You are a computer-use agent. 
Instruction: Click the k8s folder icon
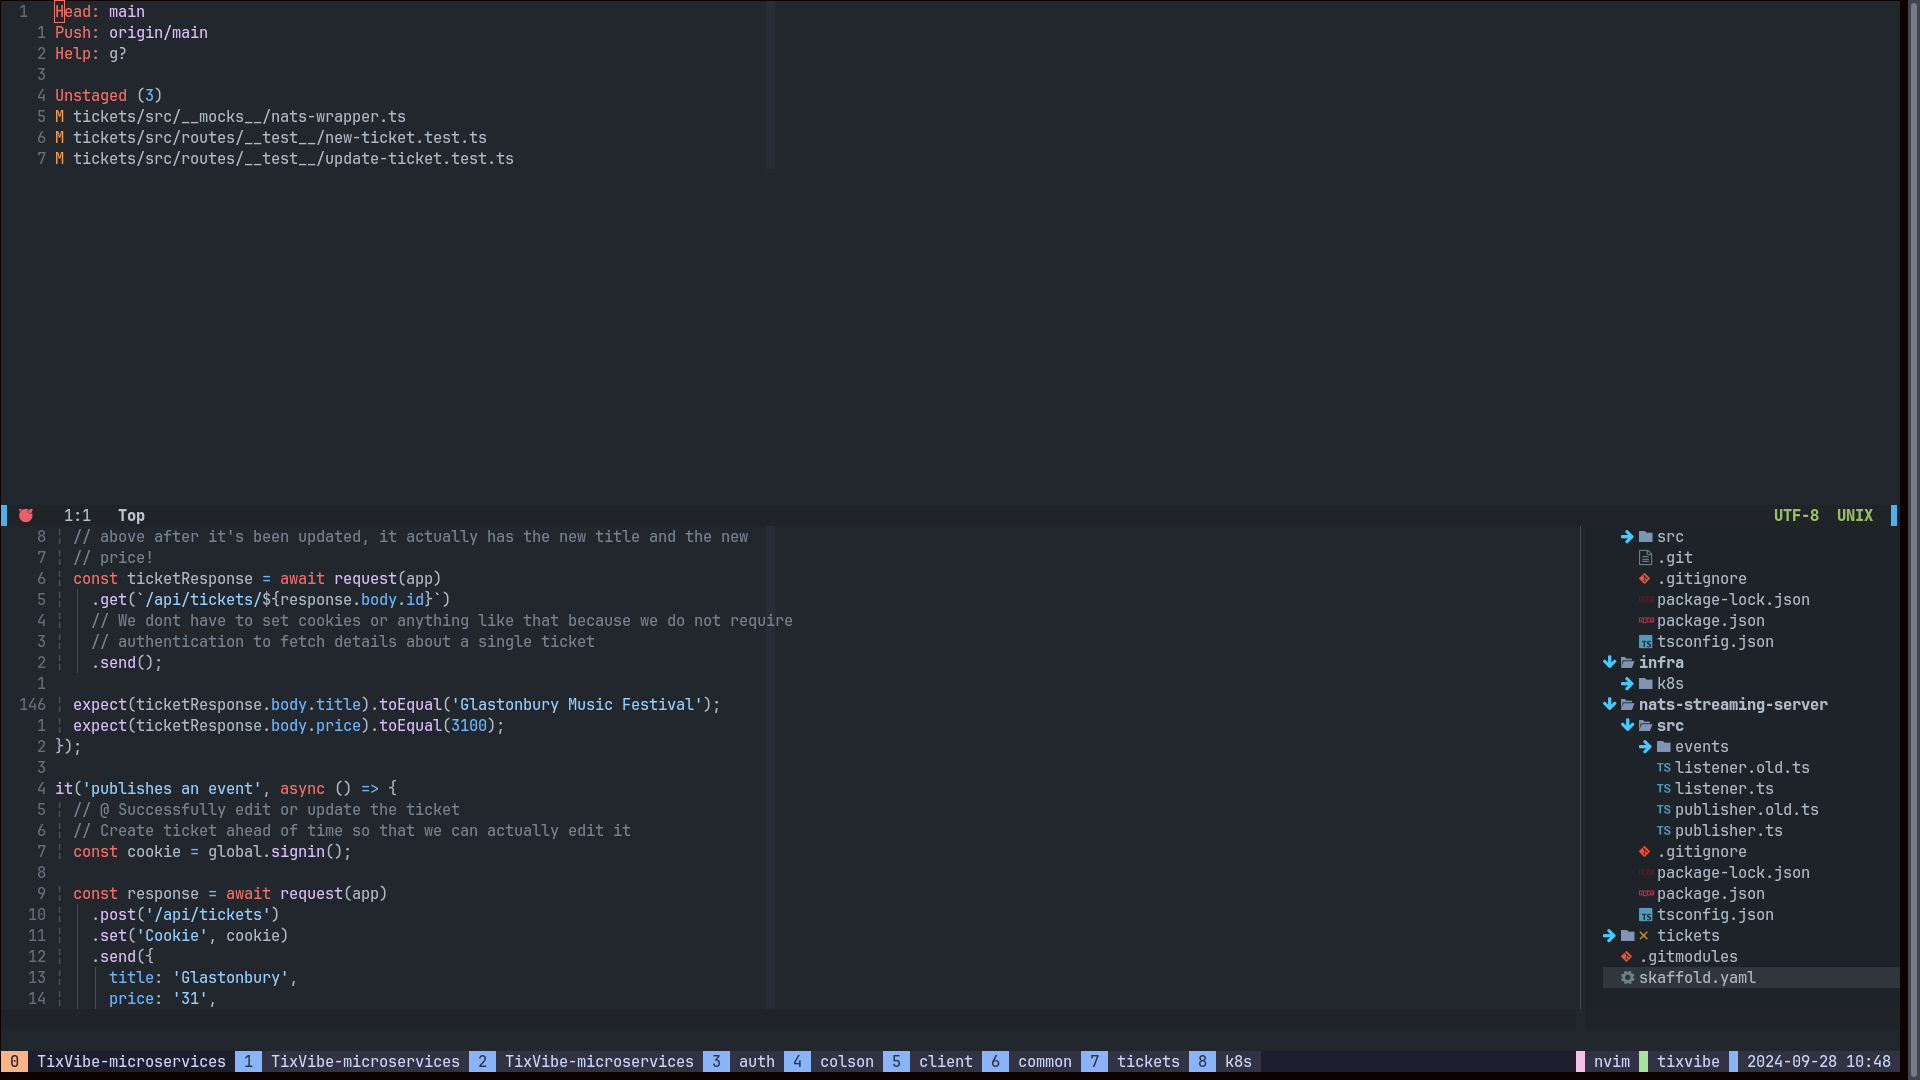1646,684
